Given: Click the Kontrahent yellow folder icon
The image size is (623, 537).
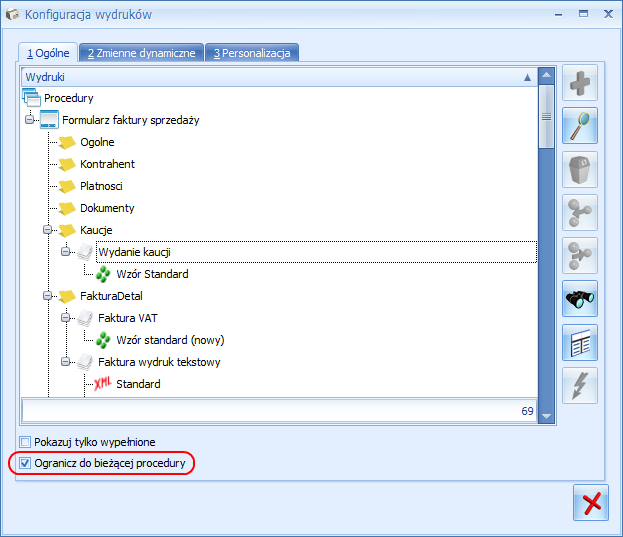Looking at the screenshot, I should click(x=67, y=164).
